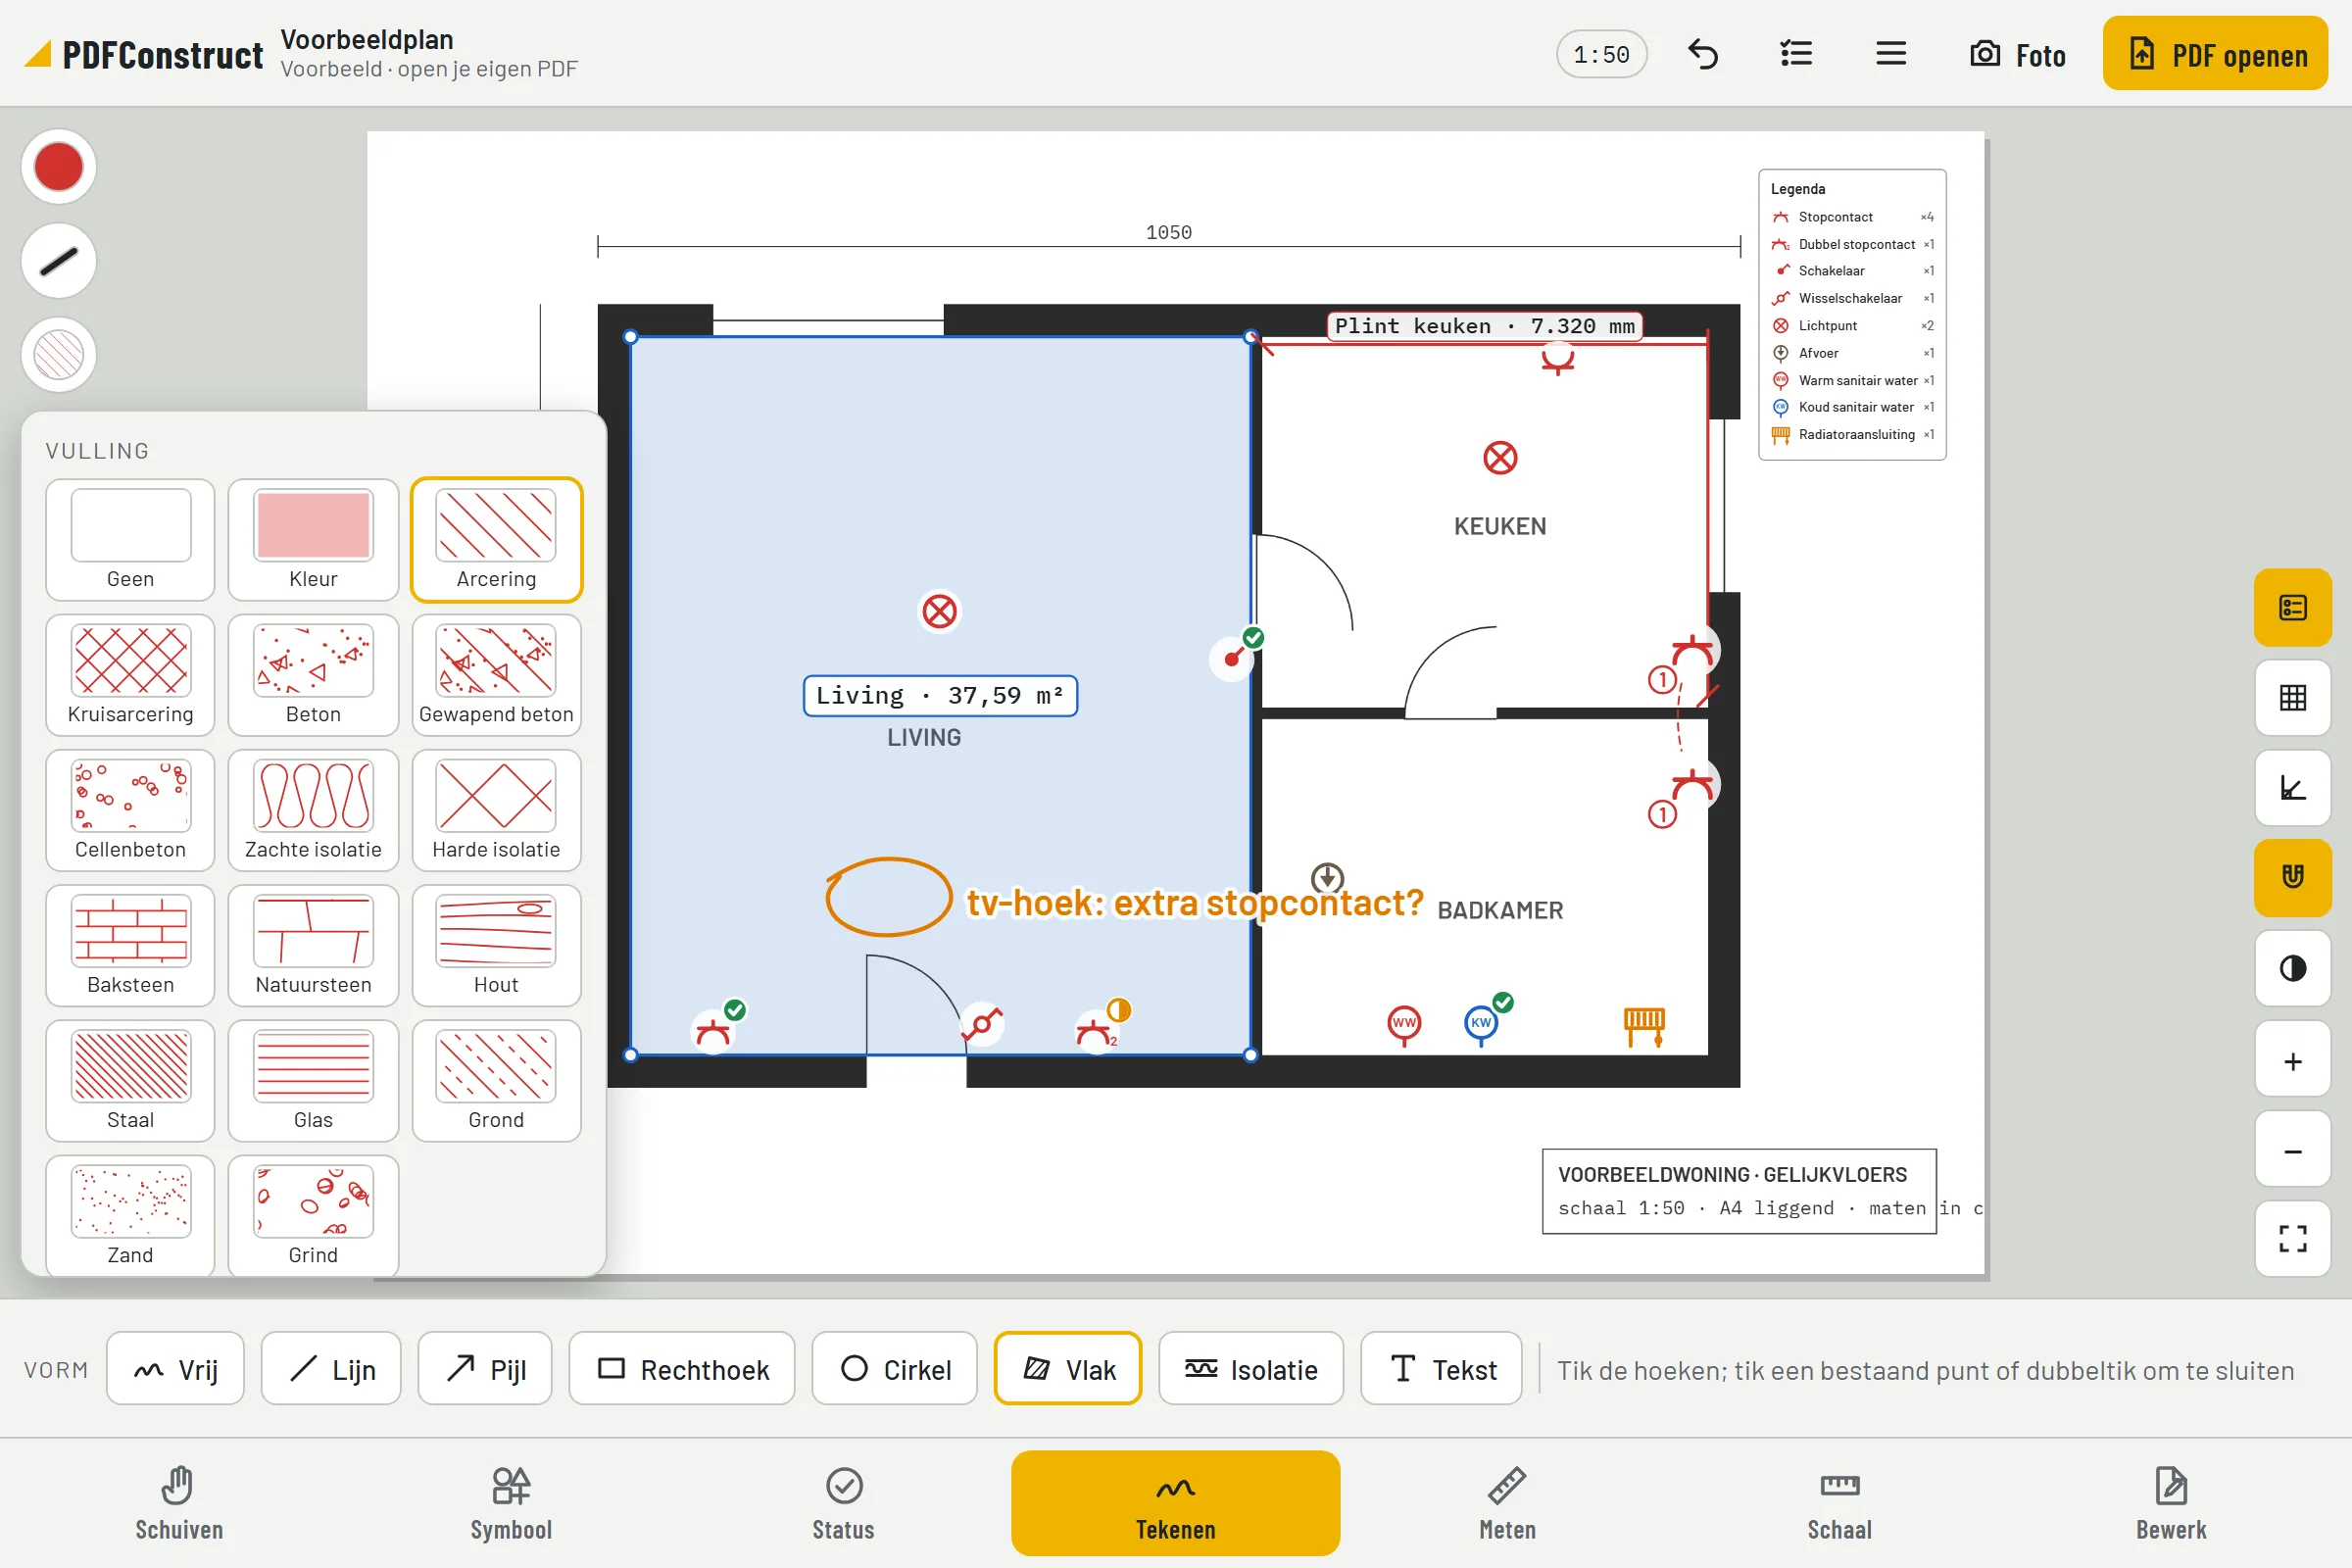
Task: Zoom in with the plus button
Action: pos(2292,1061)
